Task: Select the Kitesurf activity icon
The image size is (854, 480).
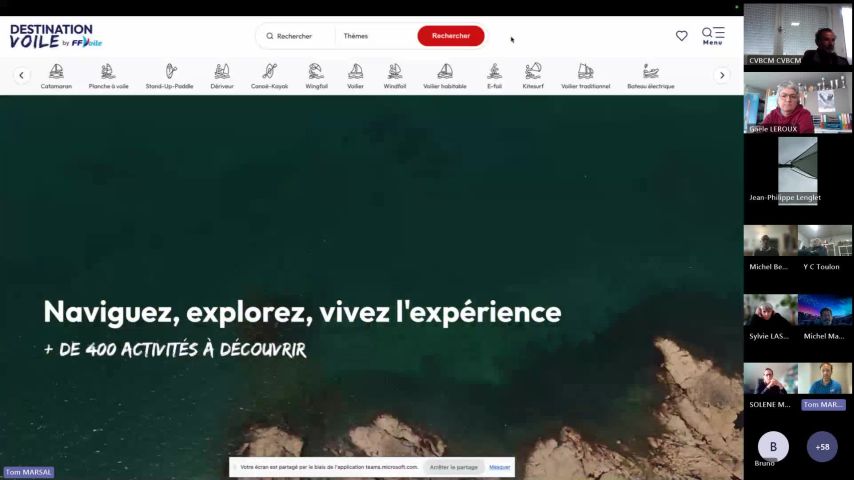Action: click(533, 76)
